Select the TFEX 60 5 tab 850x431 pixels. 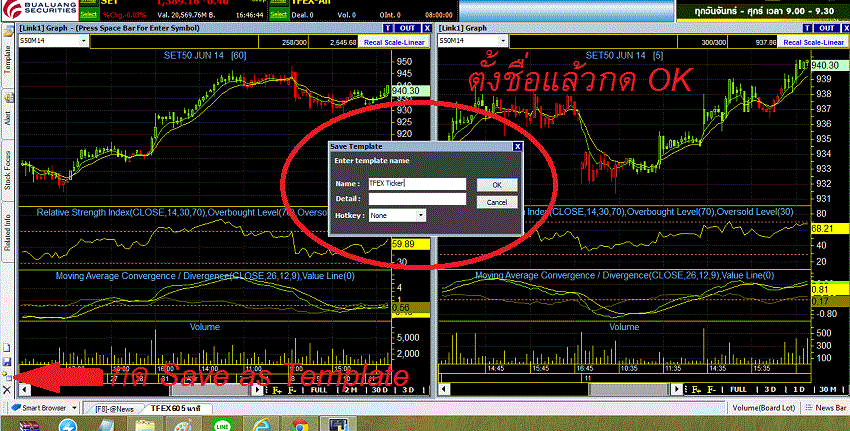[175, 408]
